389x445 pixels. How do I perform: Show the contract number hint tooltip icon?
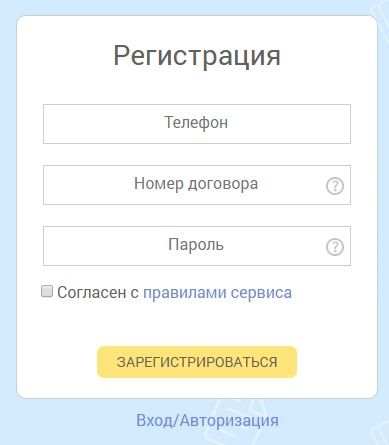(335, 186)
